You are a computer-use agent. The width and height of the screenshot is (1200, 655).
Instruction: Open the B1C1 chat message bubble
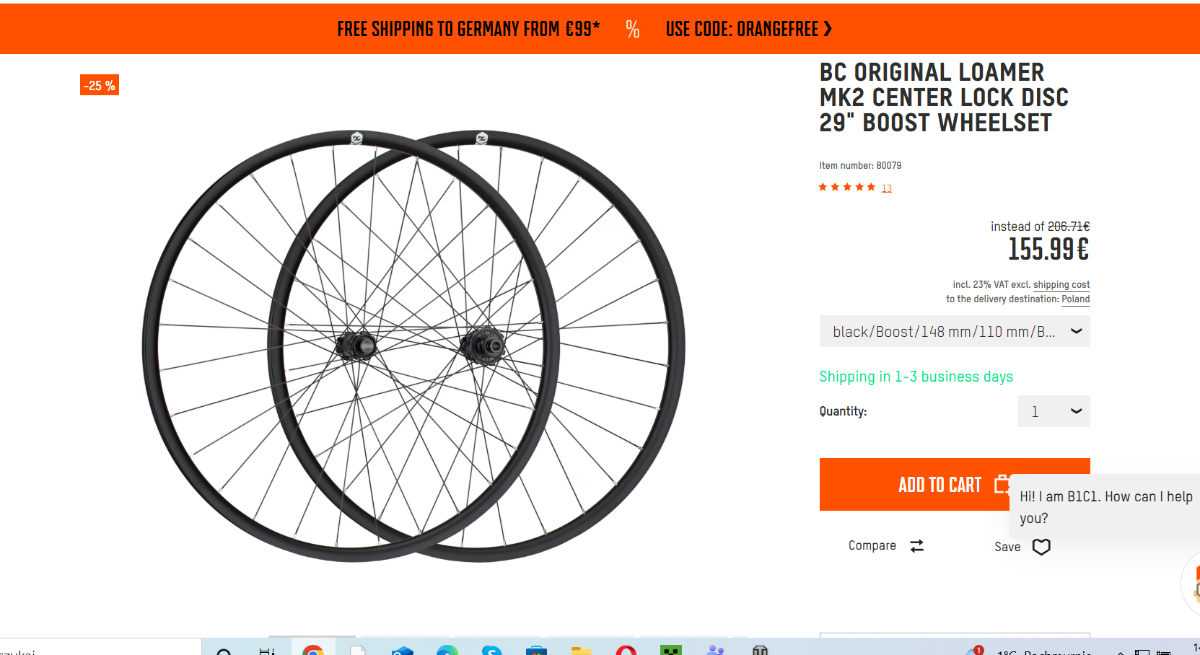click(1105, 507)
